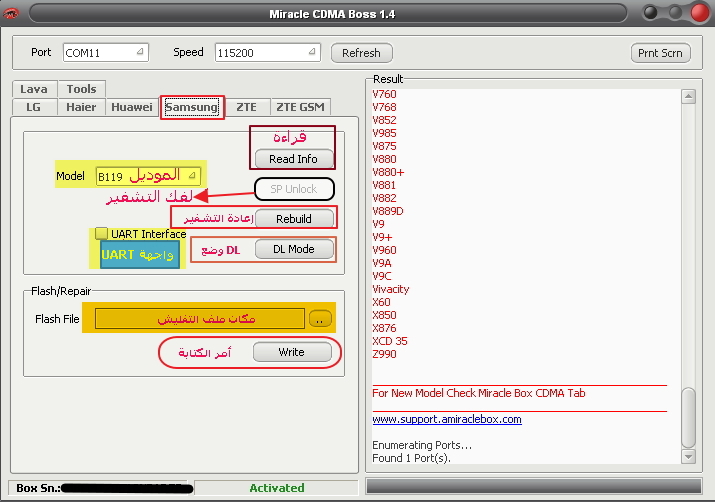Image resolution: width=715 pixels, height=502 pixels.
Task: Click the Box Sn. status field
Action: pos(99,488)
